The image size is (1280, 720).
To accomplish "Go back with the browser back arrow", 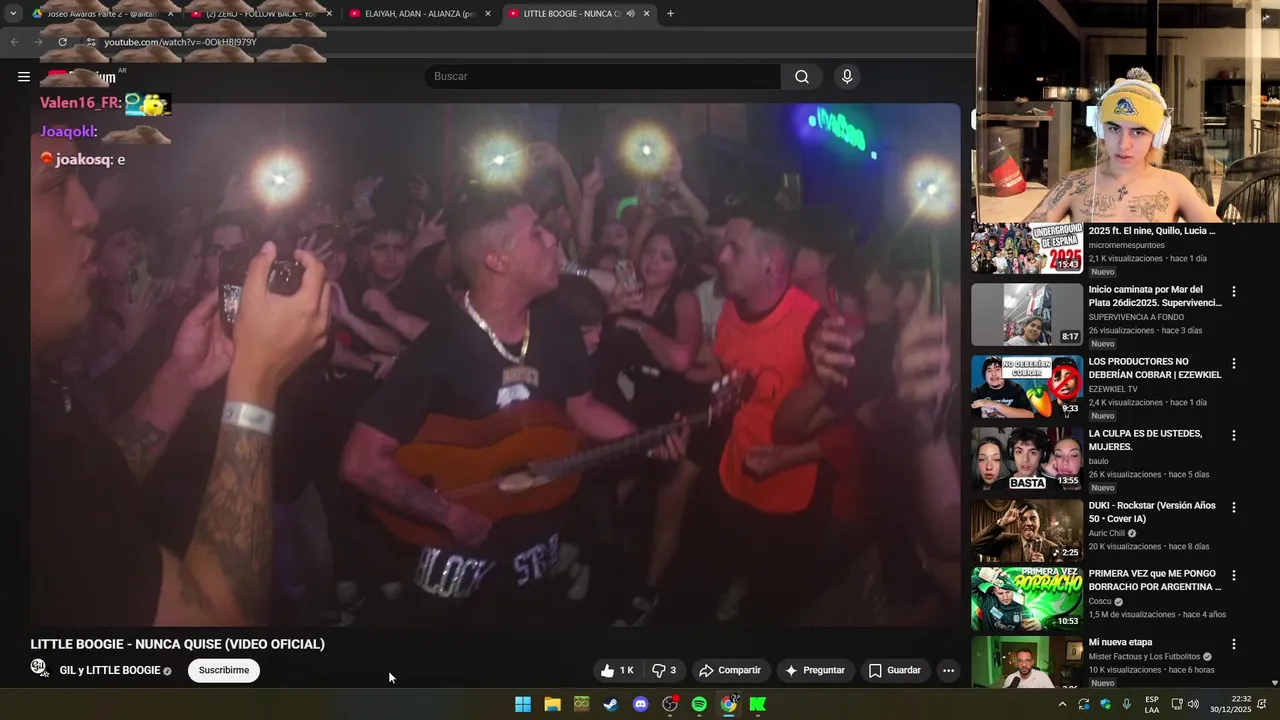I will [14, 42].
